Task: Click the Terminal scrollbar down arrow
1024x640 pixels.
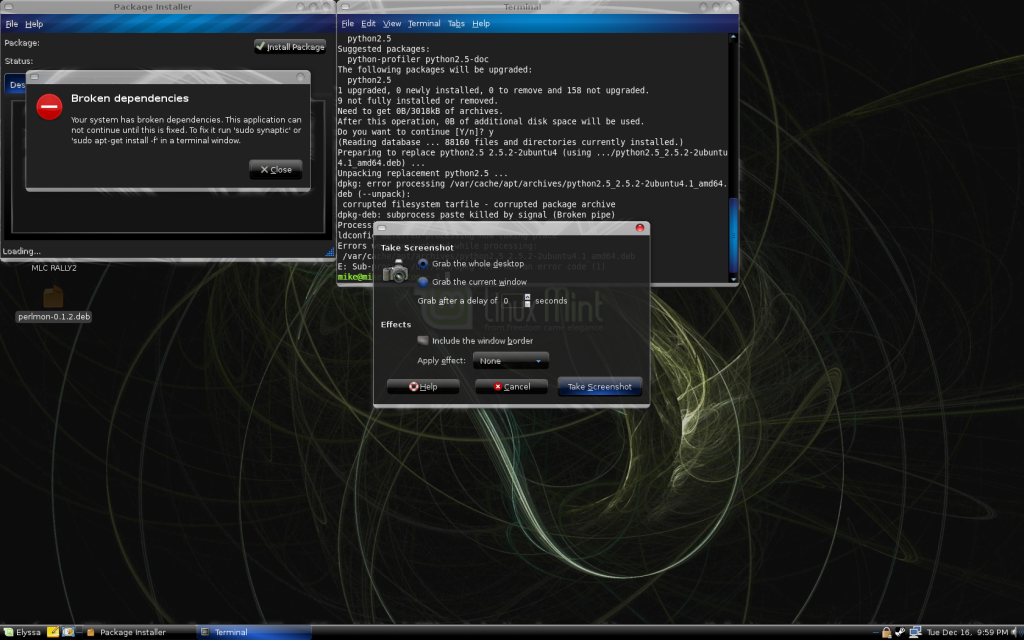Action: click(x=733, y=280)
